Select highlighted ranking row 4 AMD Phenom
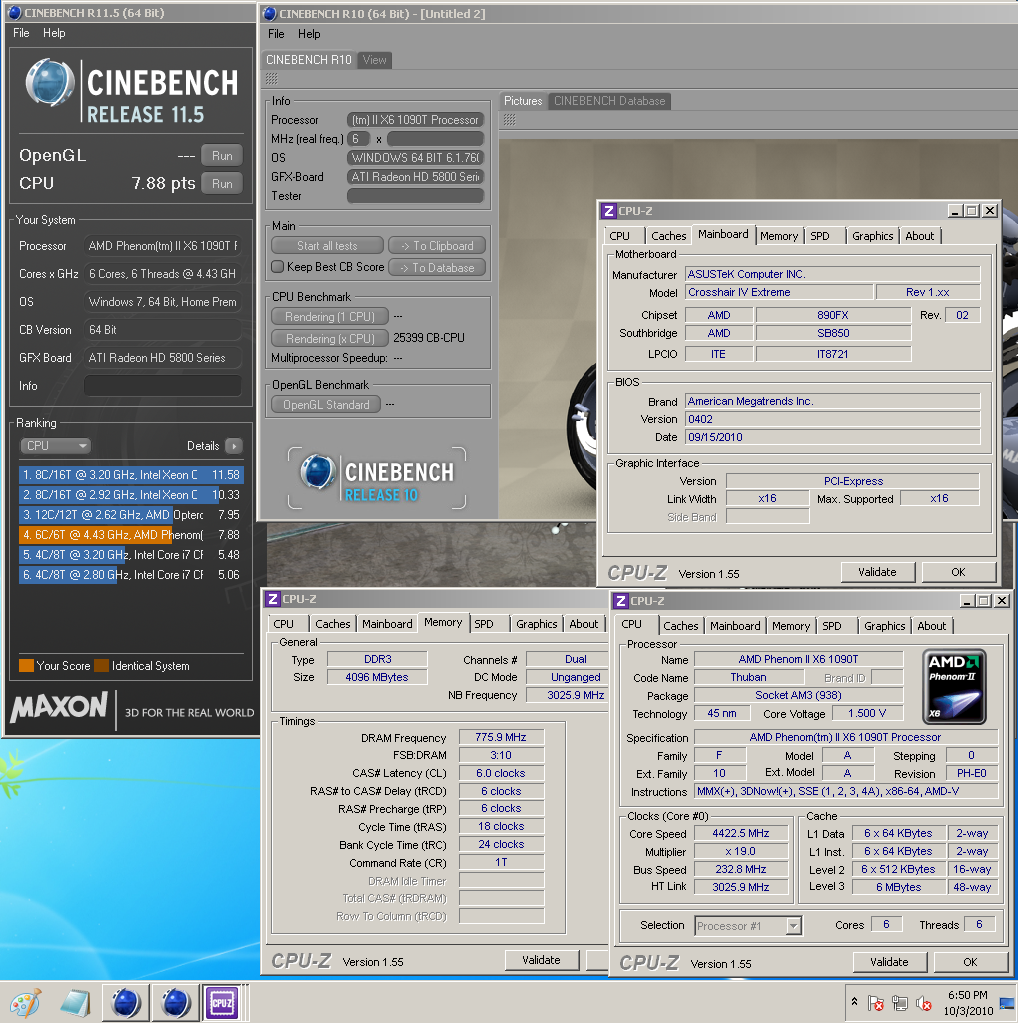The height and width of the screenshot is (1023, 1018). pyautogui.click(x=131, y=535)
